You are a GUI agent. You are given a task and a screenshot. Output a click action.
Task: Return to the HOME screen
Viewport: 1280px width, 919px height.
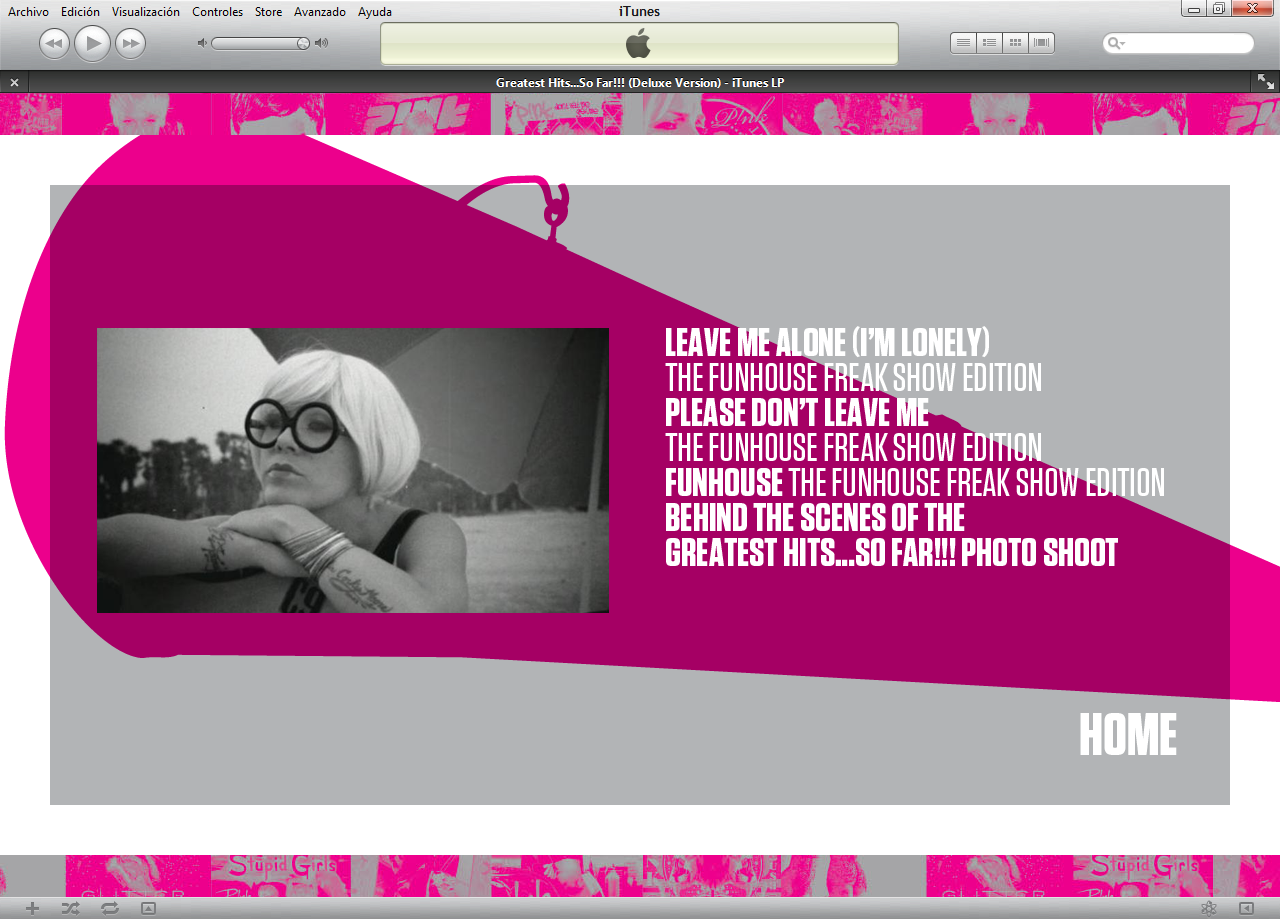pos(1128,735)
